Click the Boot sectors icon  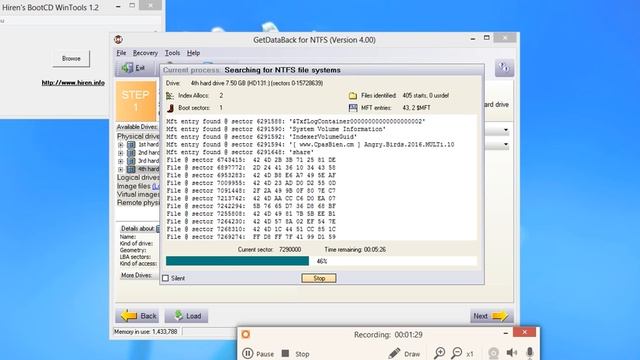tap(170, 108)
